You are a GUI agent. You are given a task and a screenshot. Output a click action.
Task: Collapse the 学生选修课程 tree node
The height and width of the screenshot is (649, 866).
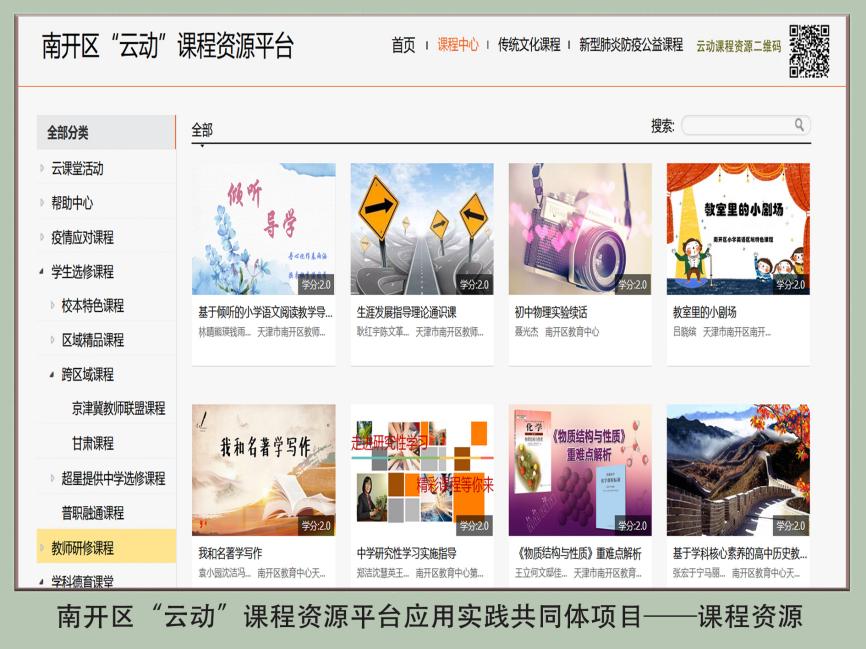coord(42,271)
